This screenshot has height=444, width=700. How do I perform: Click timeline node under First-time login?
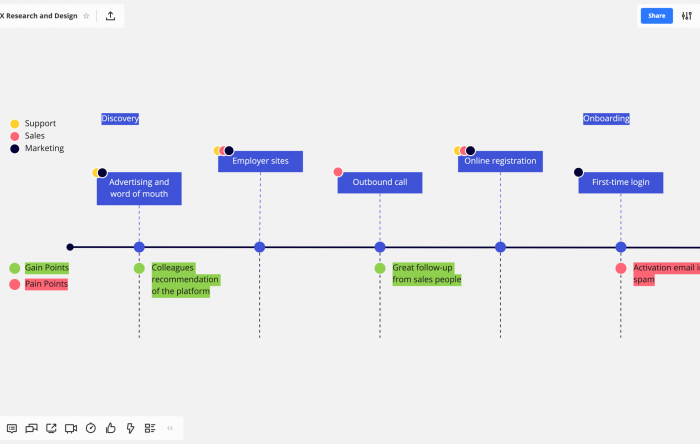621,247
